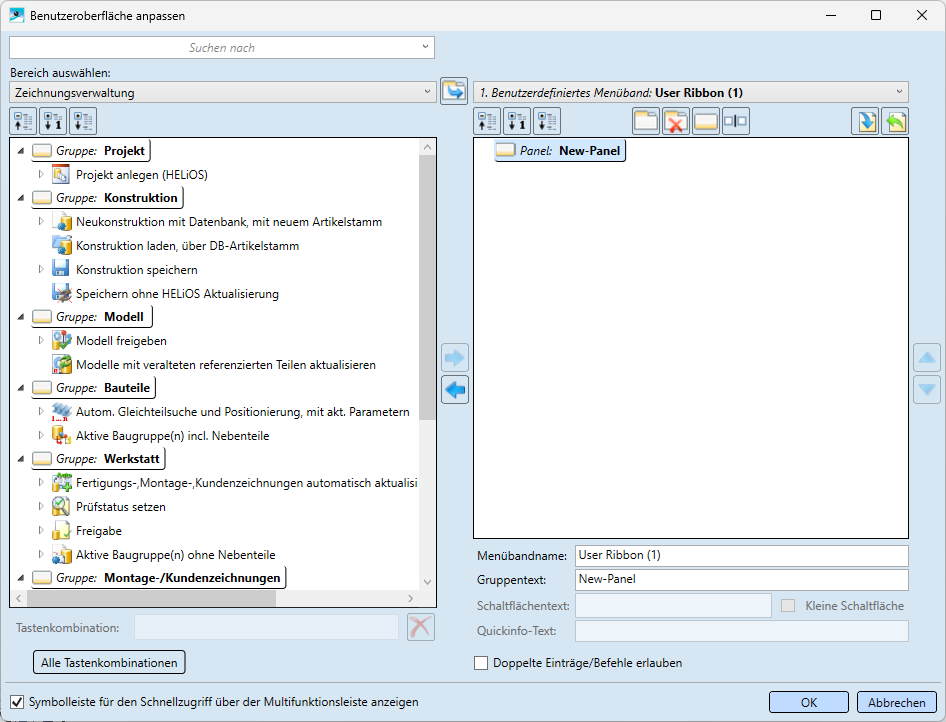Select Aktive Baugruppe(n) incl. Nebenteile
The width and height of the screenshot is (946, 722).
click(173, 435)
